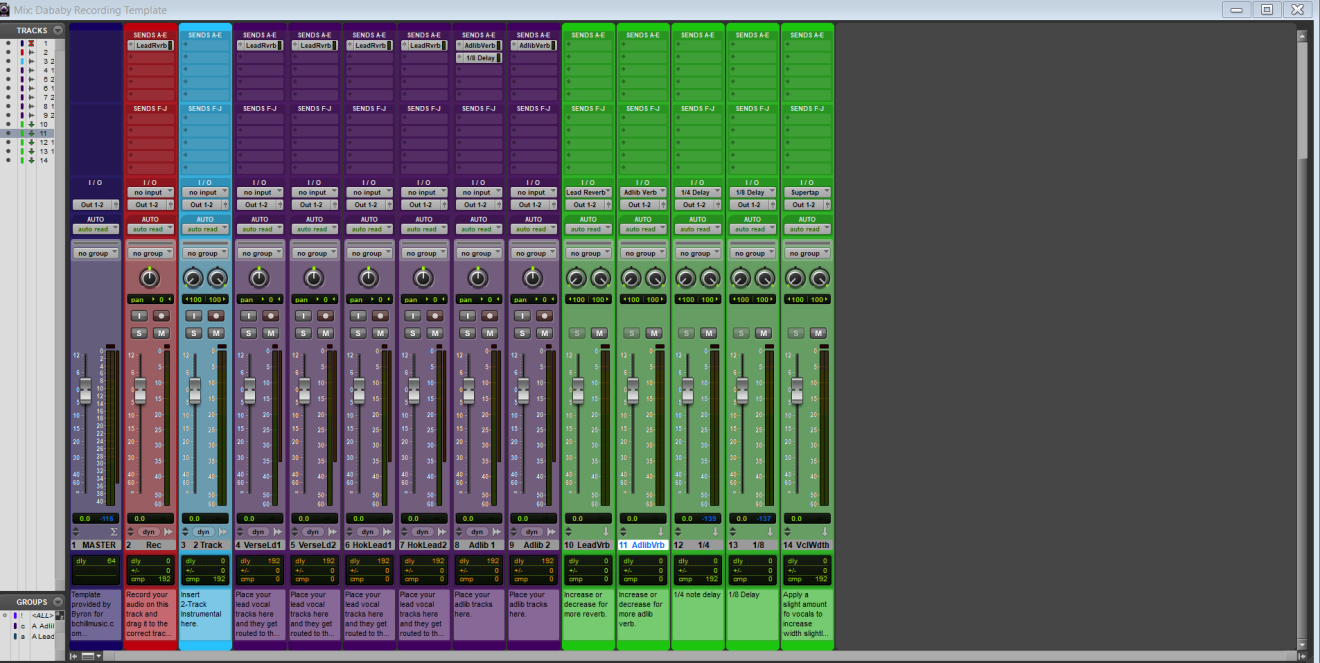Open auto read selector on MASTER track
1320x663 pixels.
click(x=95, y=229)
